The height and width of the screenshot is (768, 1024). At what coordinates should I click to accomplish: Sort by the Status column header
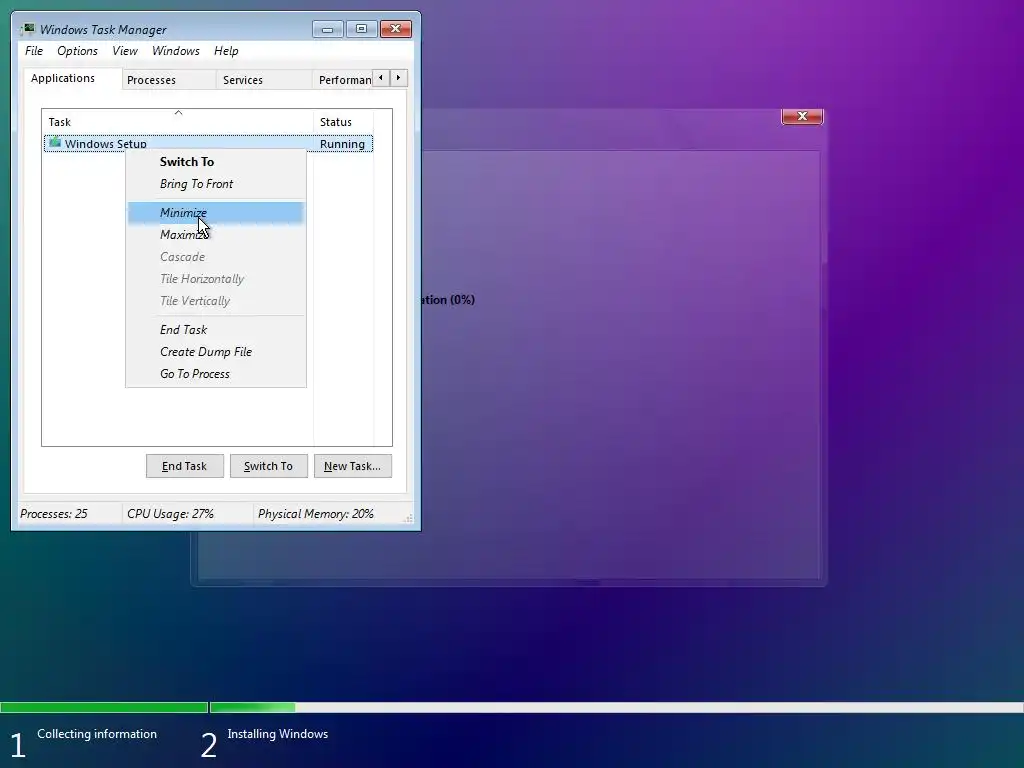click(343, 121)
